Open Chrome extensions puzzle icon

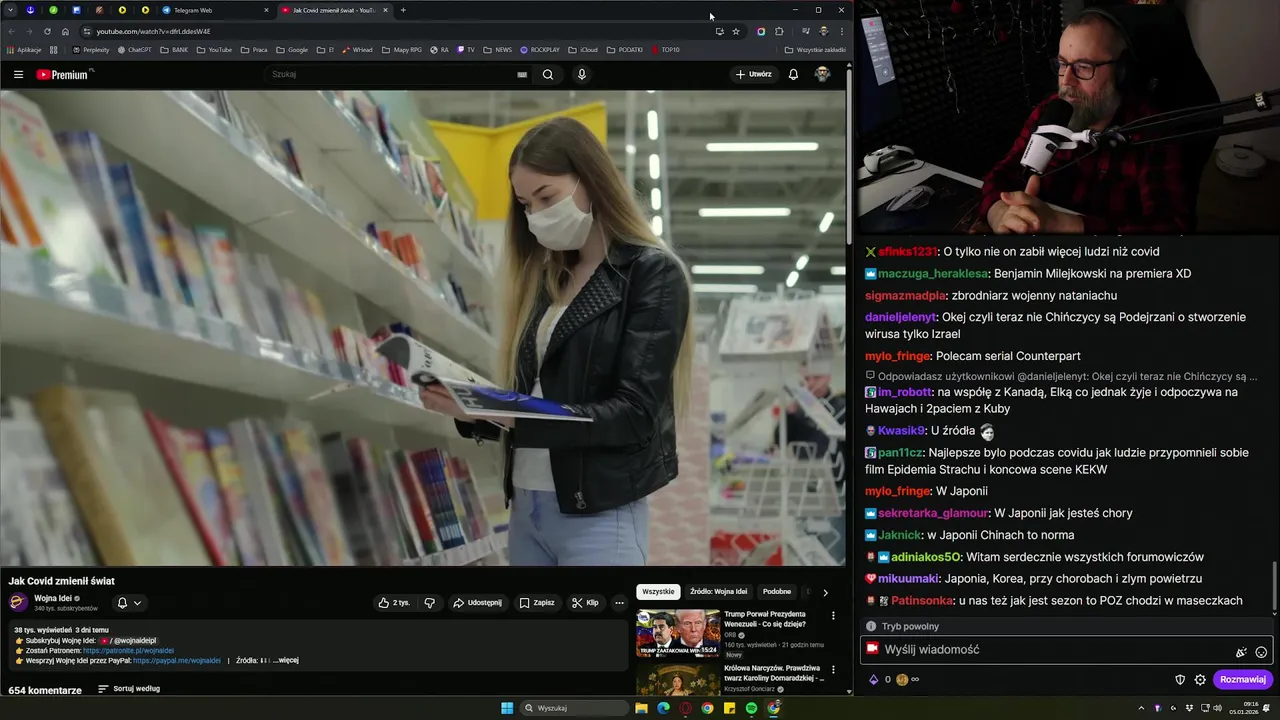pyautogui.click(x=779, y=31)
